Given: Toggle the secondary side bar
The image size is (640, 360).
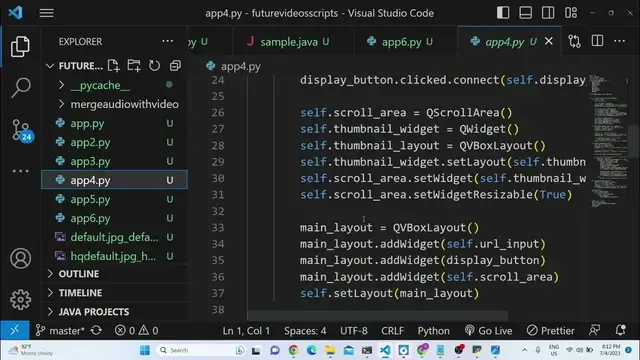Looking at the screenshot, I should (548, 13).
